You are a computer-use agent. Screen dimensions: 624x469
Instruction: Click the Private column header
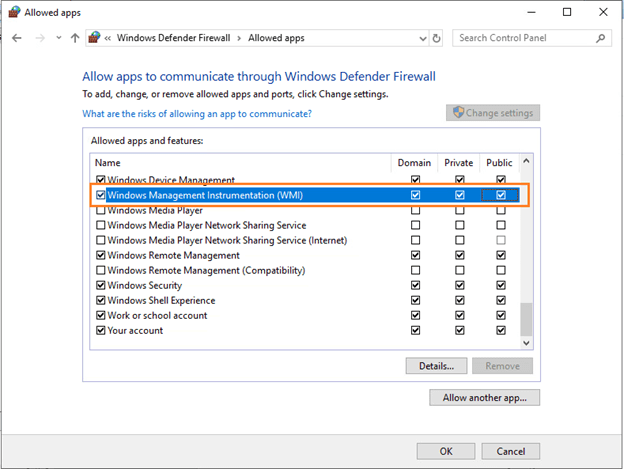pyautogui.click(x=458, y=163)
